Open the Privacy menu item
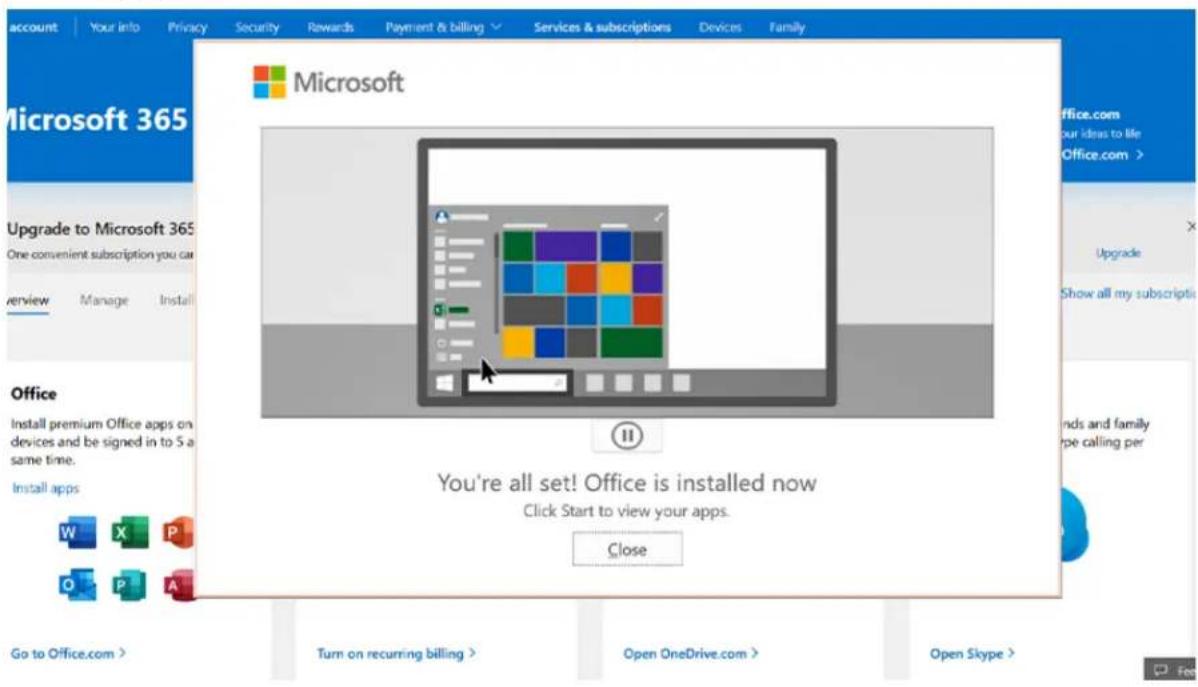Image resolution: width=1198 pixels, height=687 pixels. pos(187,27)
